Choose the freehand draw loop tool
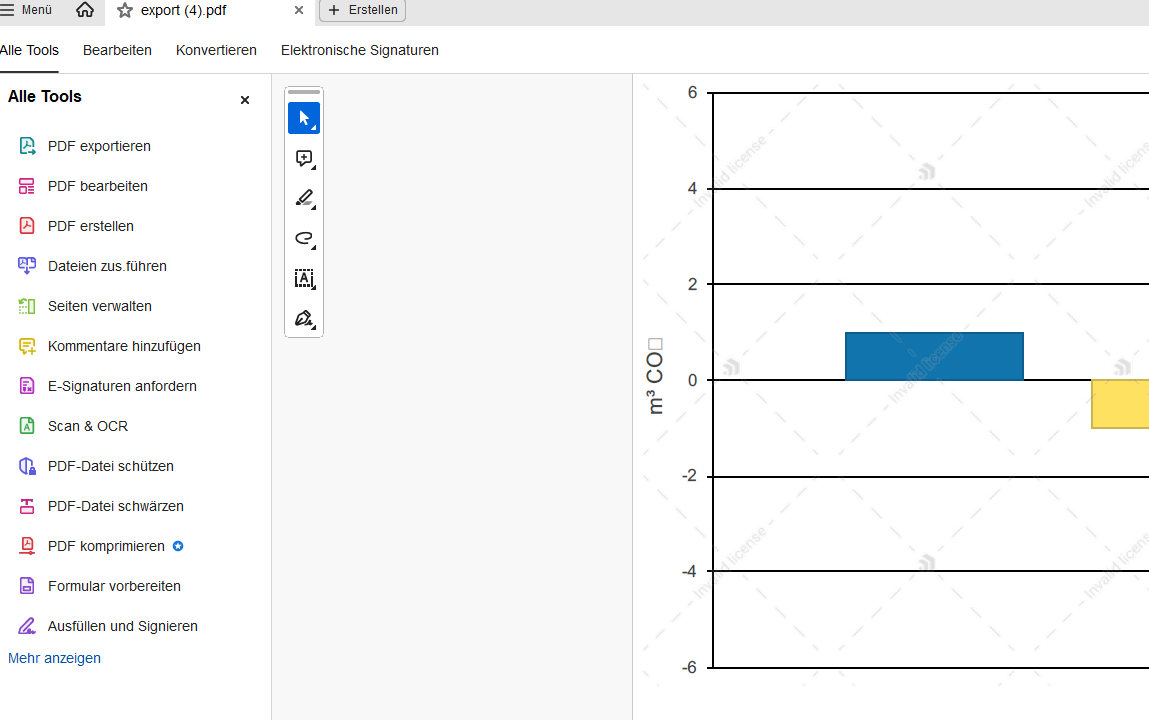Image resolution: width=1149 pixels, height=720 pixels. coord(304,238)
